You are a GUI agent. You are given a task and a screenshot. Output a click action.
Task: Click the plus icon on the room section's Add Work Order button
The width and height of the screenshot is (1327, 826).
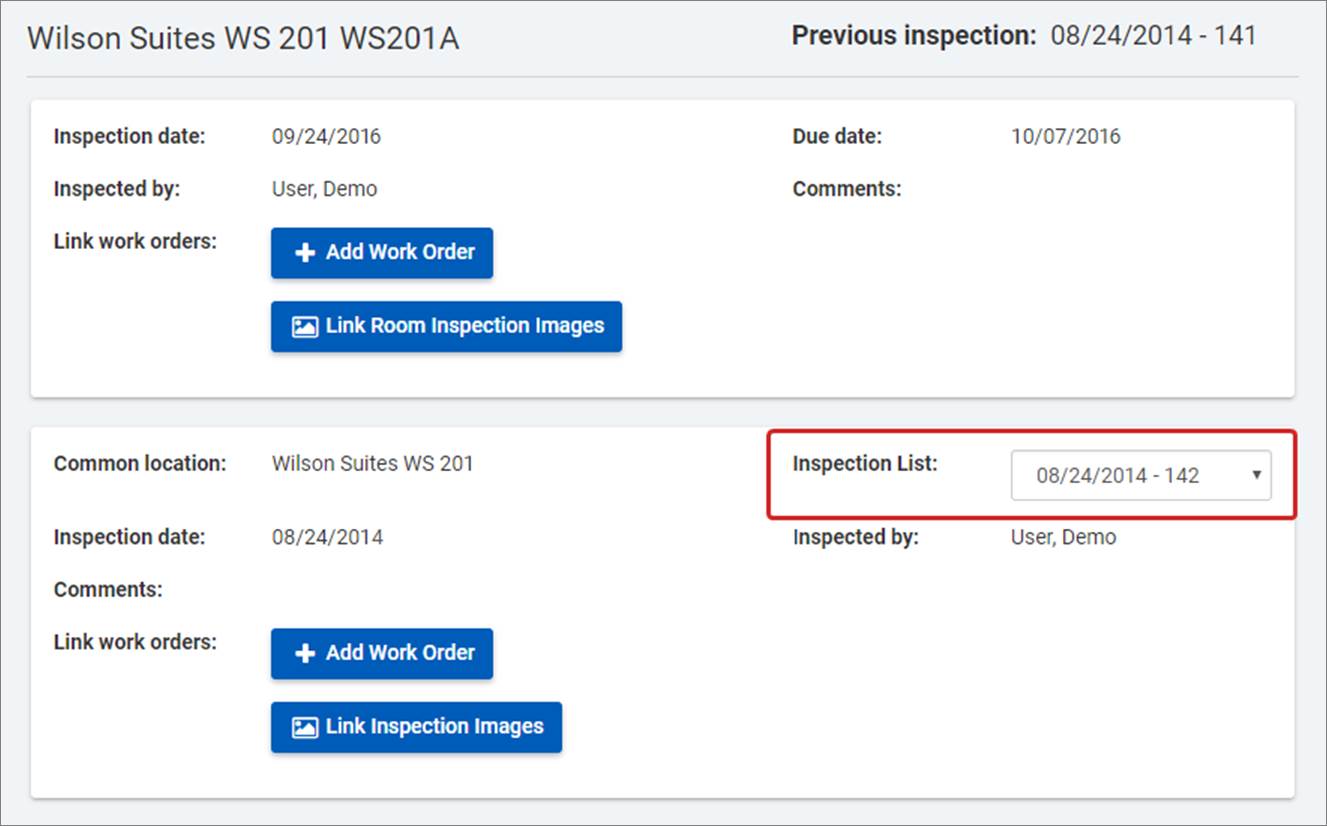pos(305,253)
